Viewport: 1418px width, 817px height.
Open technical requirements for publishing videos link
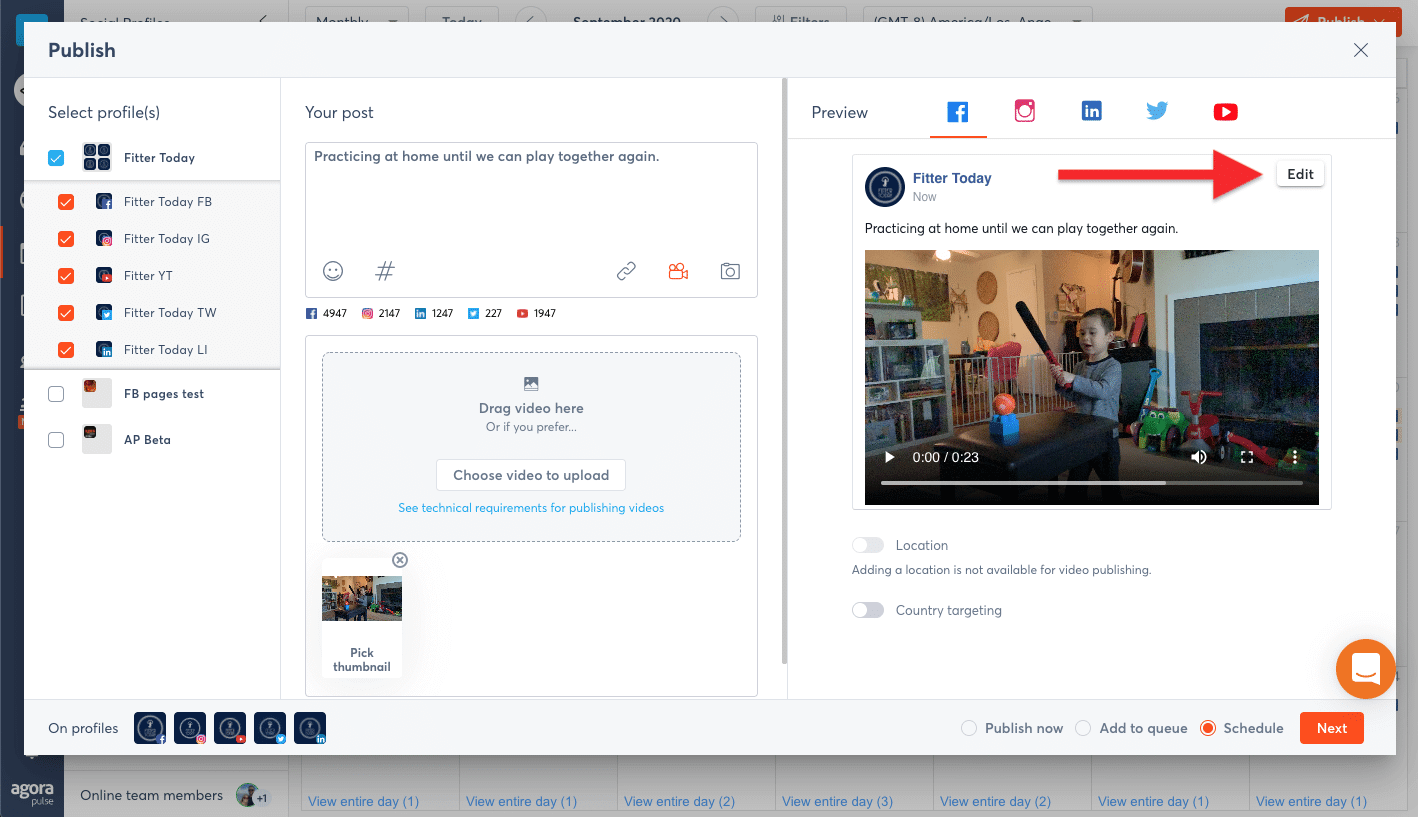click(x=531, y=508)
